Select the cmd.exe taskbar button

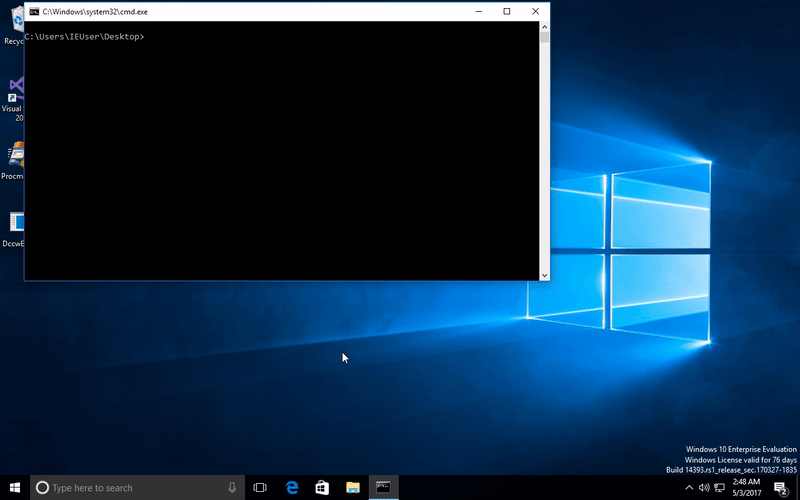383,488
